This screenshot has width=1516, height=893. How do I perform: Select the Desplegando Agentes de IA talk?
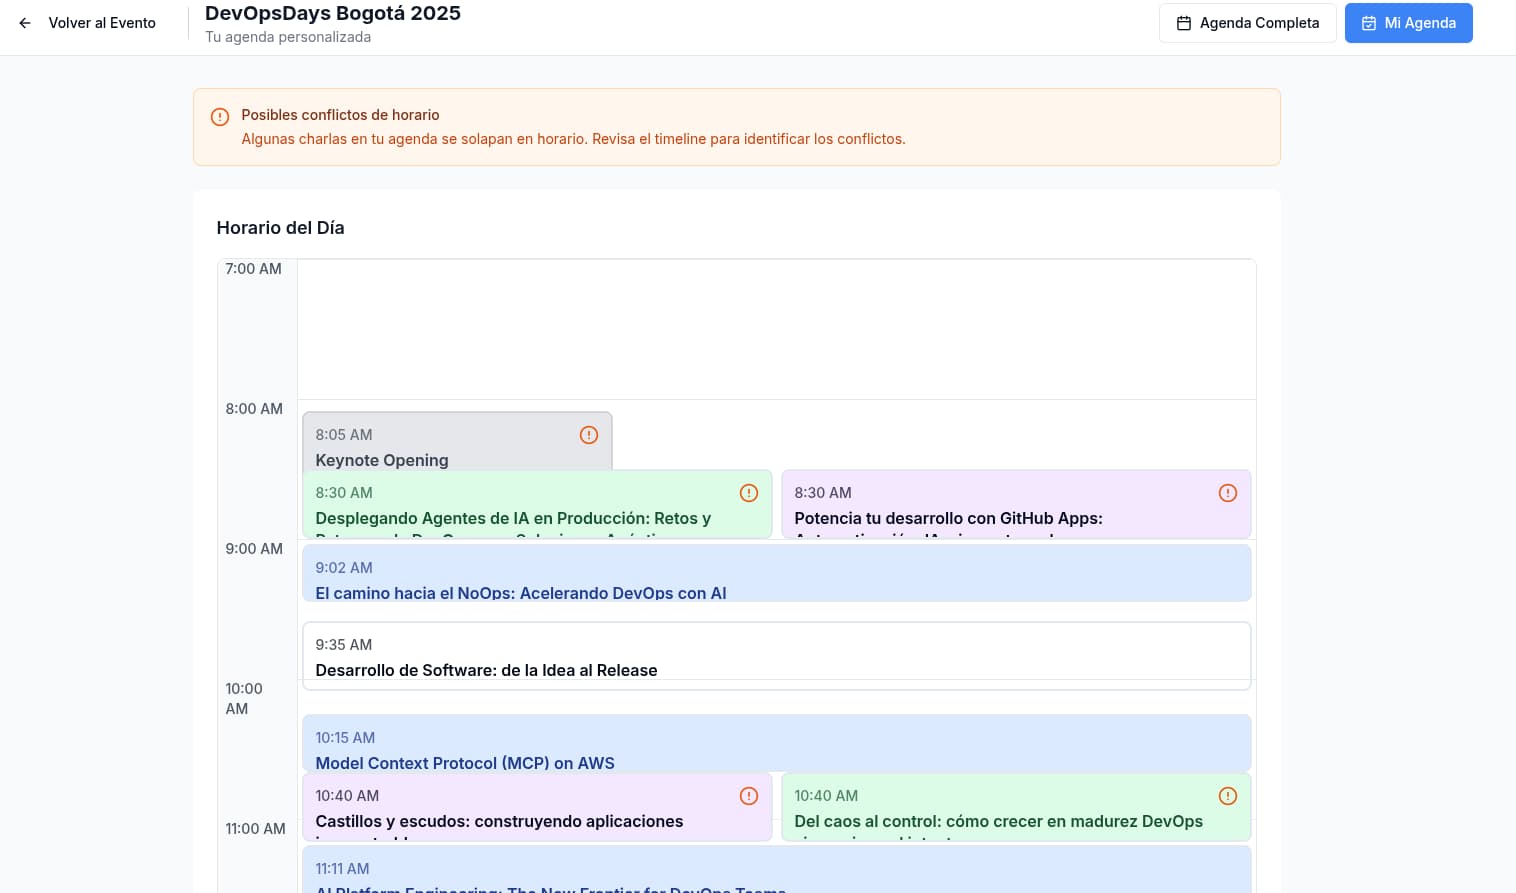520,510
